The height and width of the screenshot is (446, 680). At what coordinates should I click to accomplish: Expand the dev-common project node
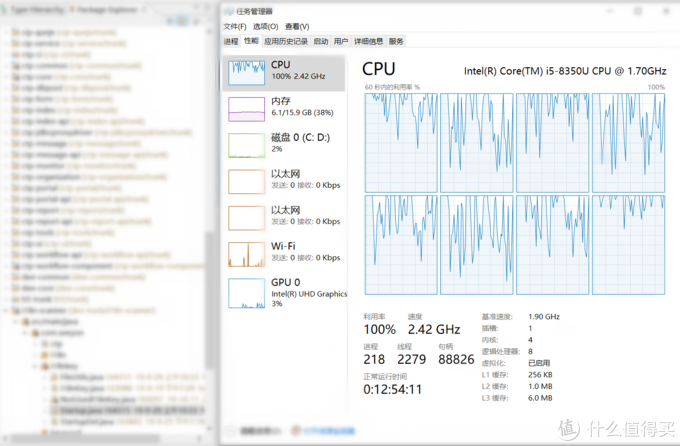[7, 277]
